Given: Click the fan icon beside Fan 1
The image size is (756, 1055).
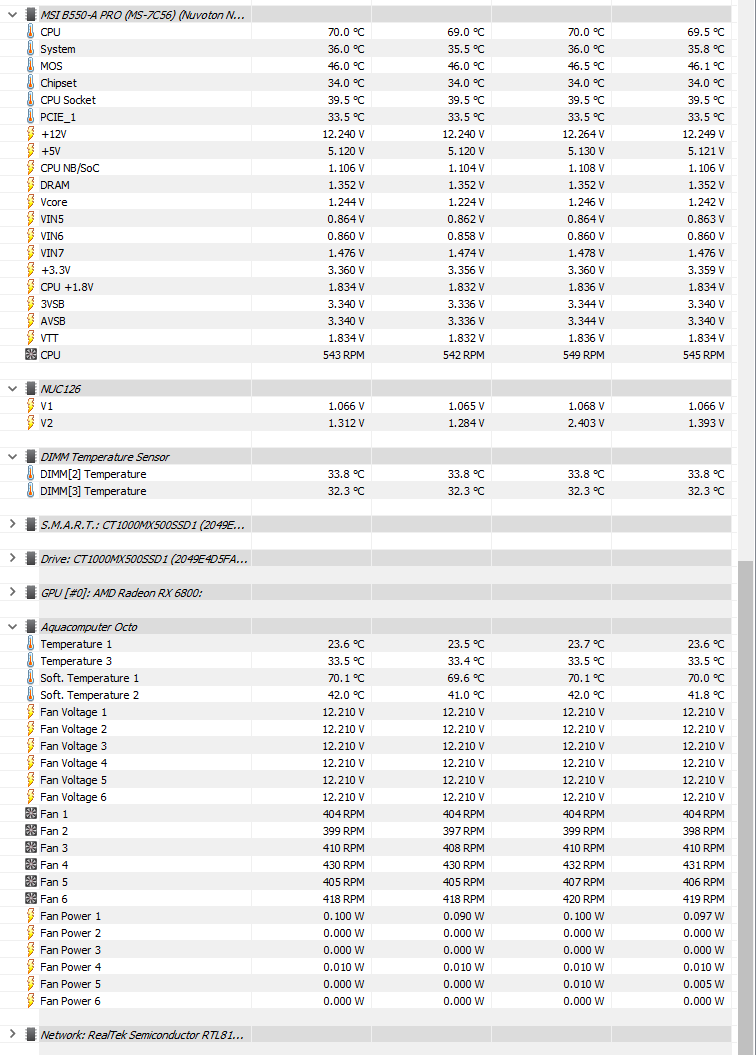Looking at the screenshot, I should coord(30,813).
